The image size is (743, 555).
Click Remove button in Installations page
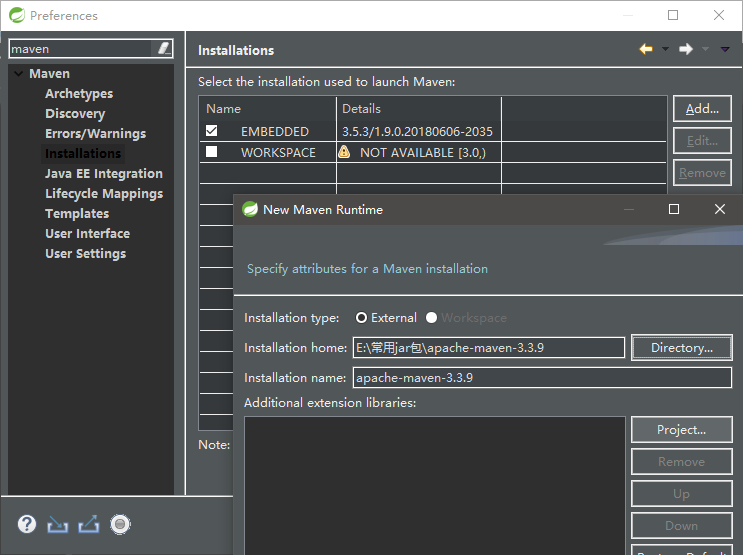(702, 173)
